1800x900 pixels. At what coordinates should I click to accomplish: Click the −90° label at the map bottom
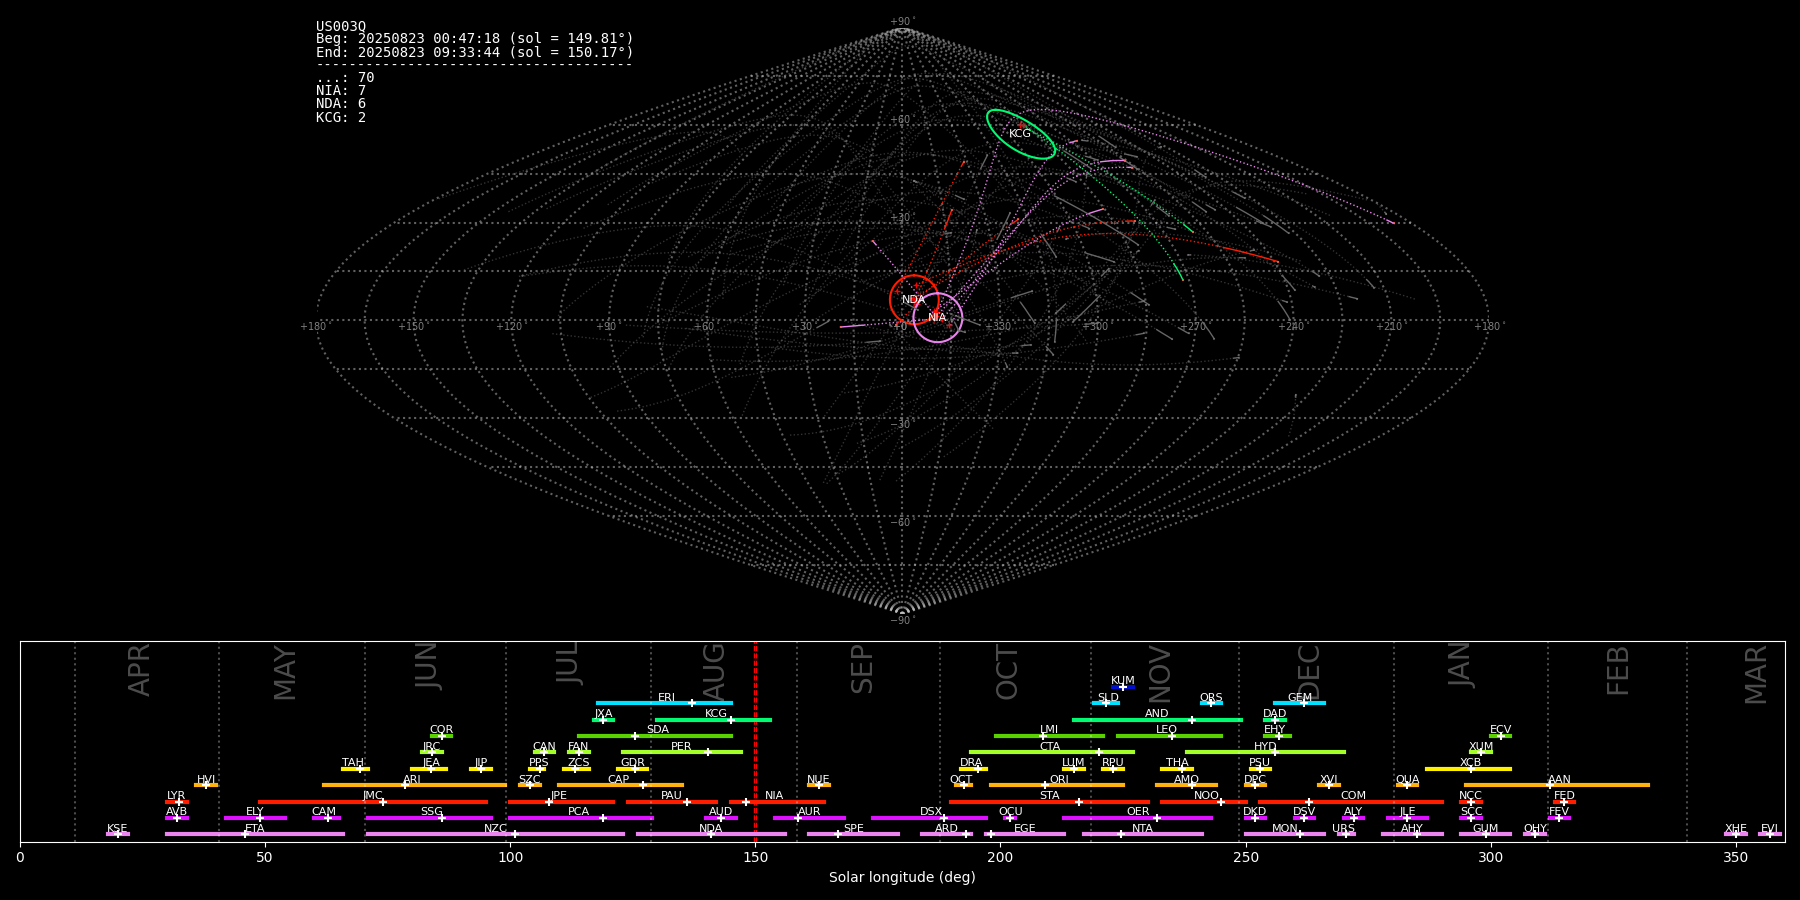tap(902, 621)
